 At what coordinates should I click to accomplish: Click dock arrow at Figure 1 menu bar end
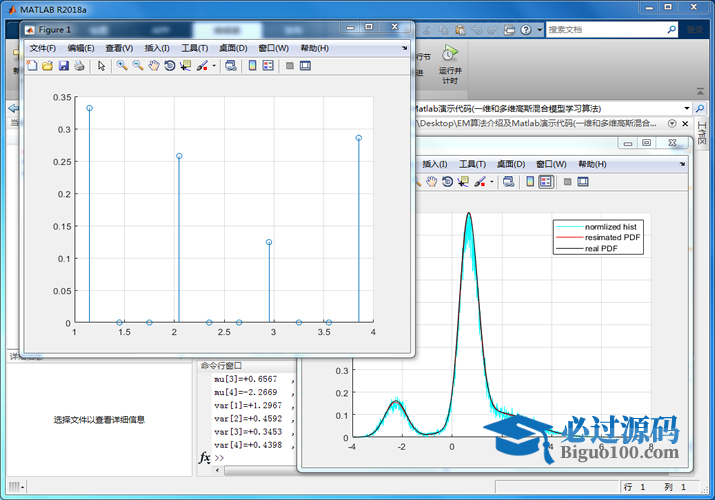click(x=404, y=48)
